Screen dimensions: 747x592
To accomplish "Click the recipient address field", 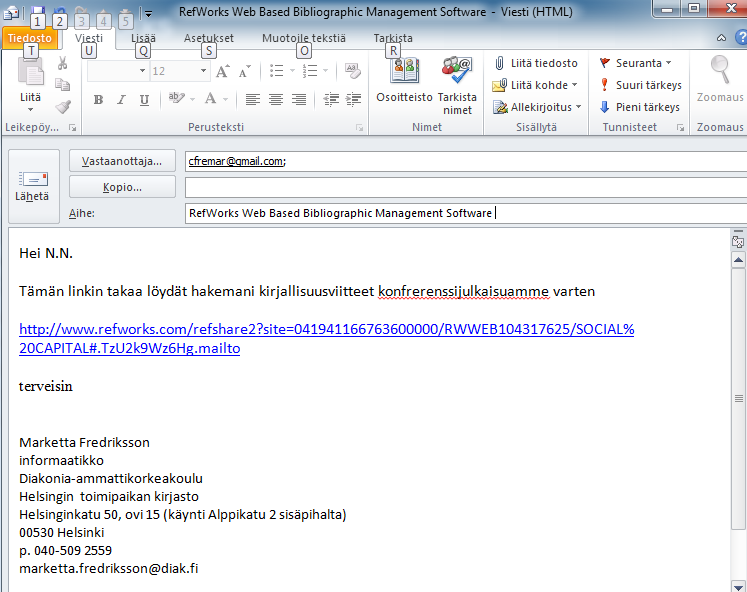I will pyautogui.click(x=465, y=161).
